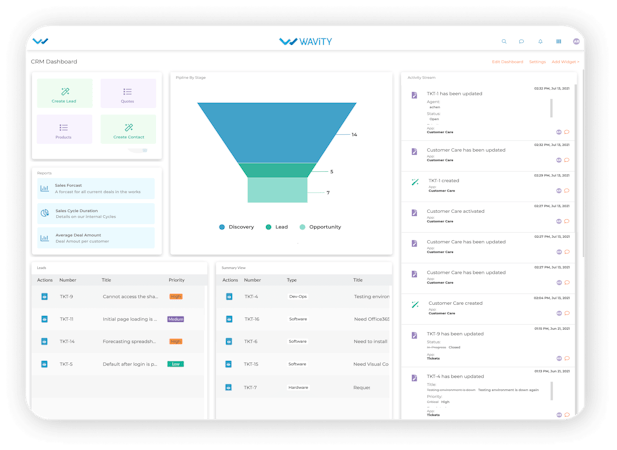Click the Create Contact tile
The image size is (617, 450).
(x=128, y=129)
